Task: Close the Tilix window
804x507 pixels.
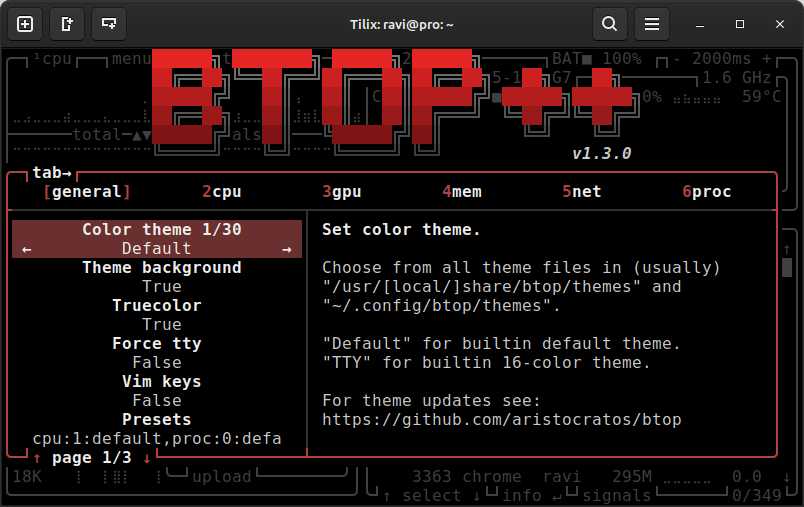Action: 780,24
